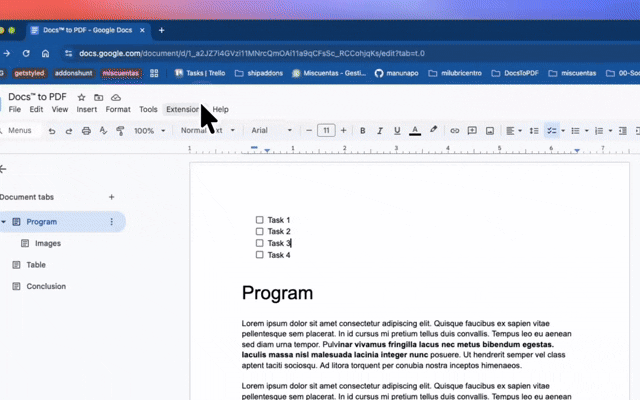Toggle italic formatting
This screenshot has height=400, width=640.
tap(380, 131)
